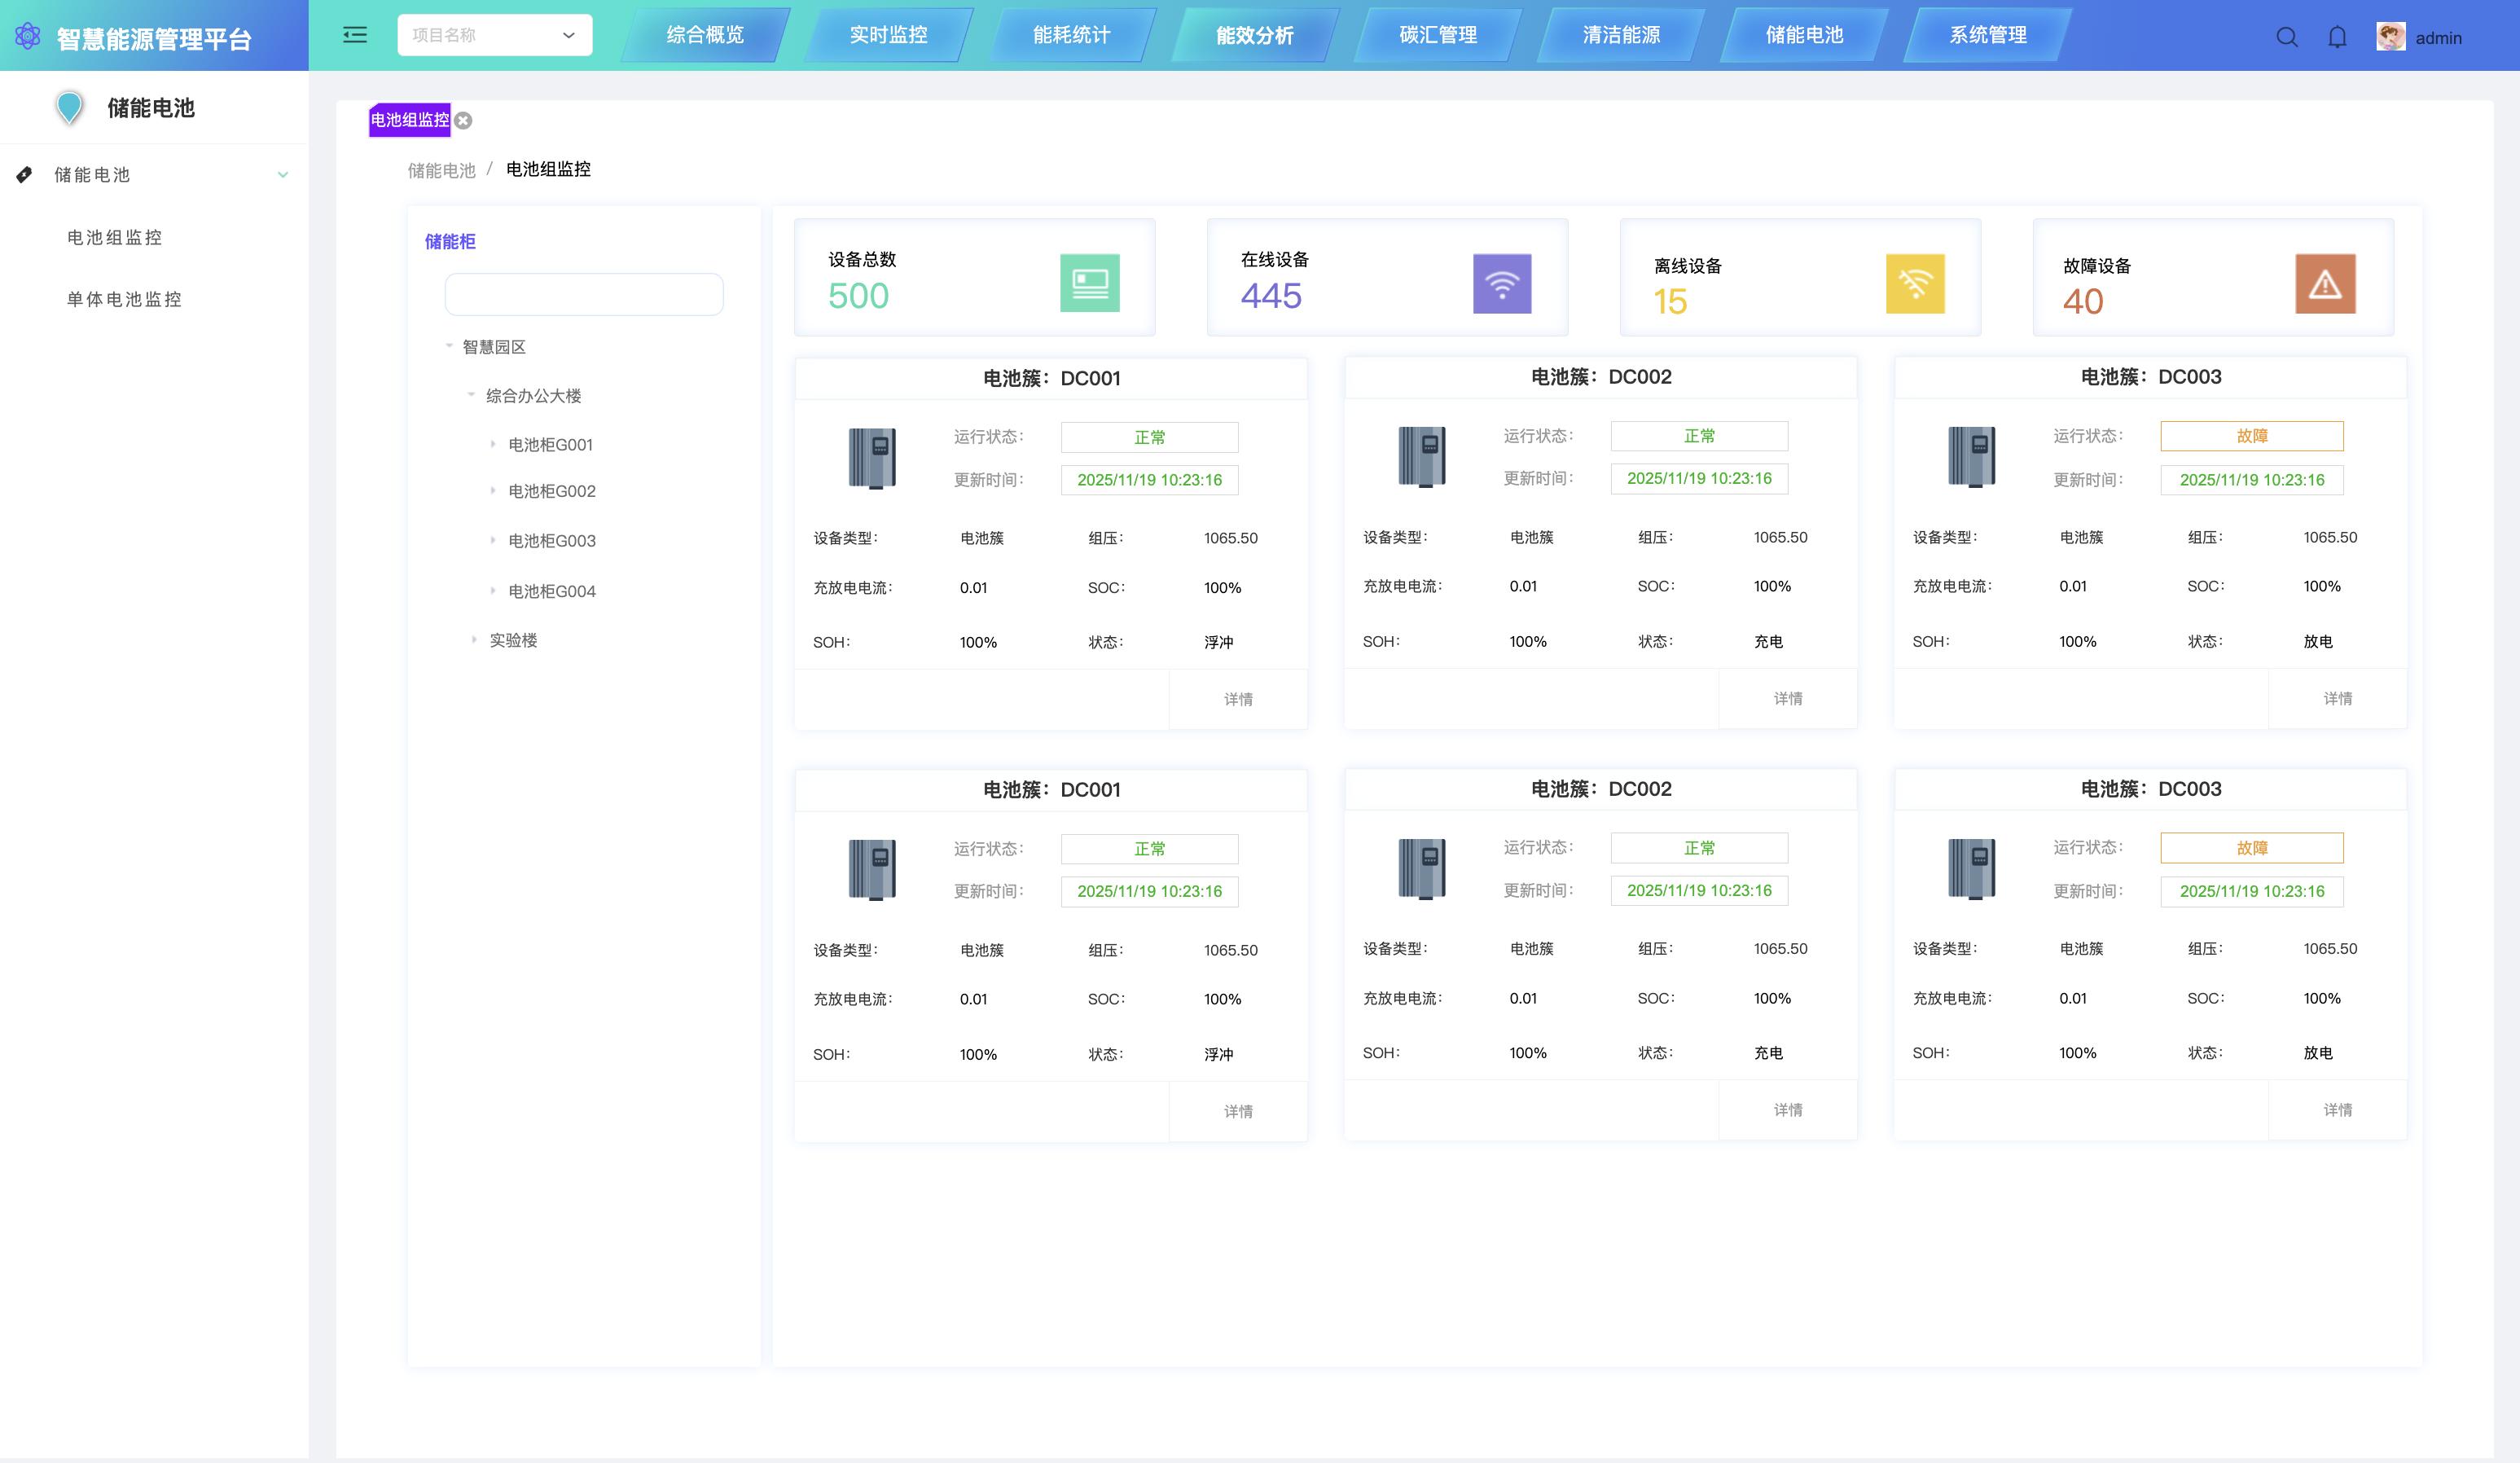The image size is (2520, 1463).
Task: Open 详情 for the first DC003 card
Action: (x=2337, y=698)
